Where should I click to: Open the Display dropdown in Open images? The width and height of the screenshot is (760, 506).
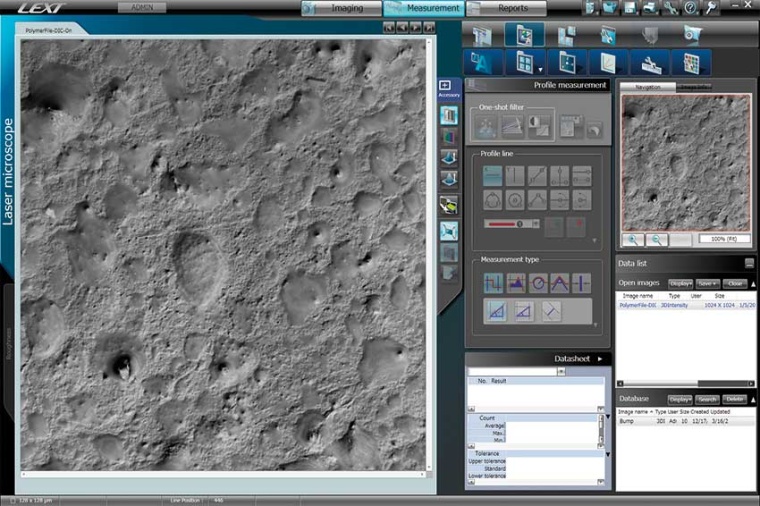(x=680, y=283)
